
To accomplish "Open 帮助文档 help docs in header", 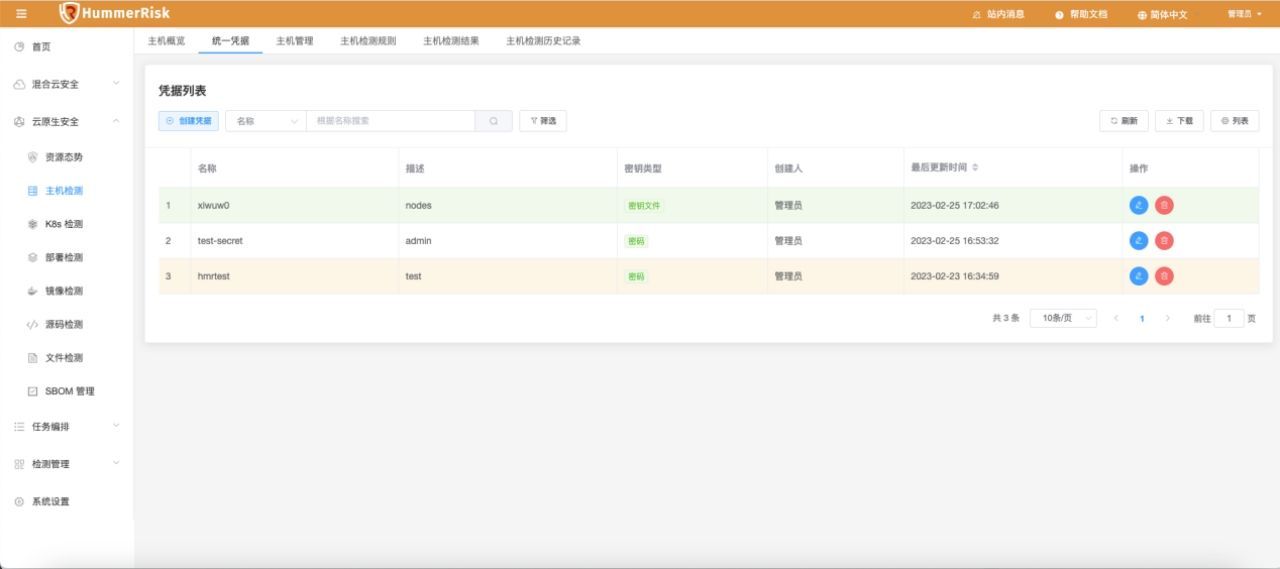I will tap(1081, 14).
